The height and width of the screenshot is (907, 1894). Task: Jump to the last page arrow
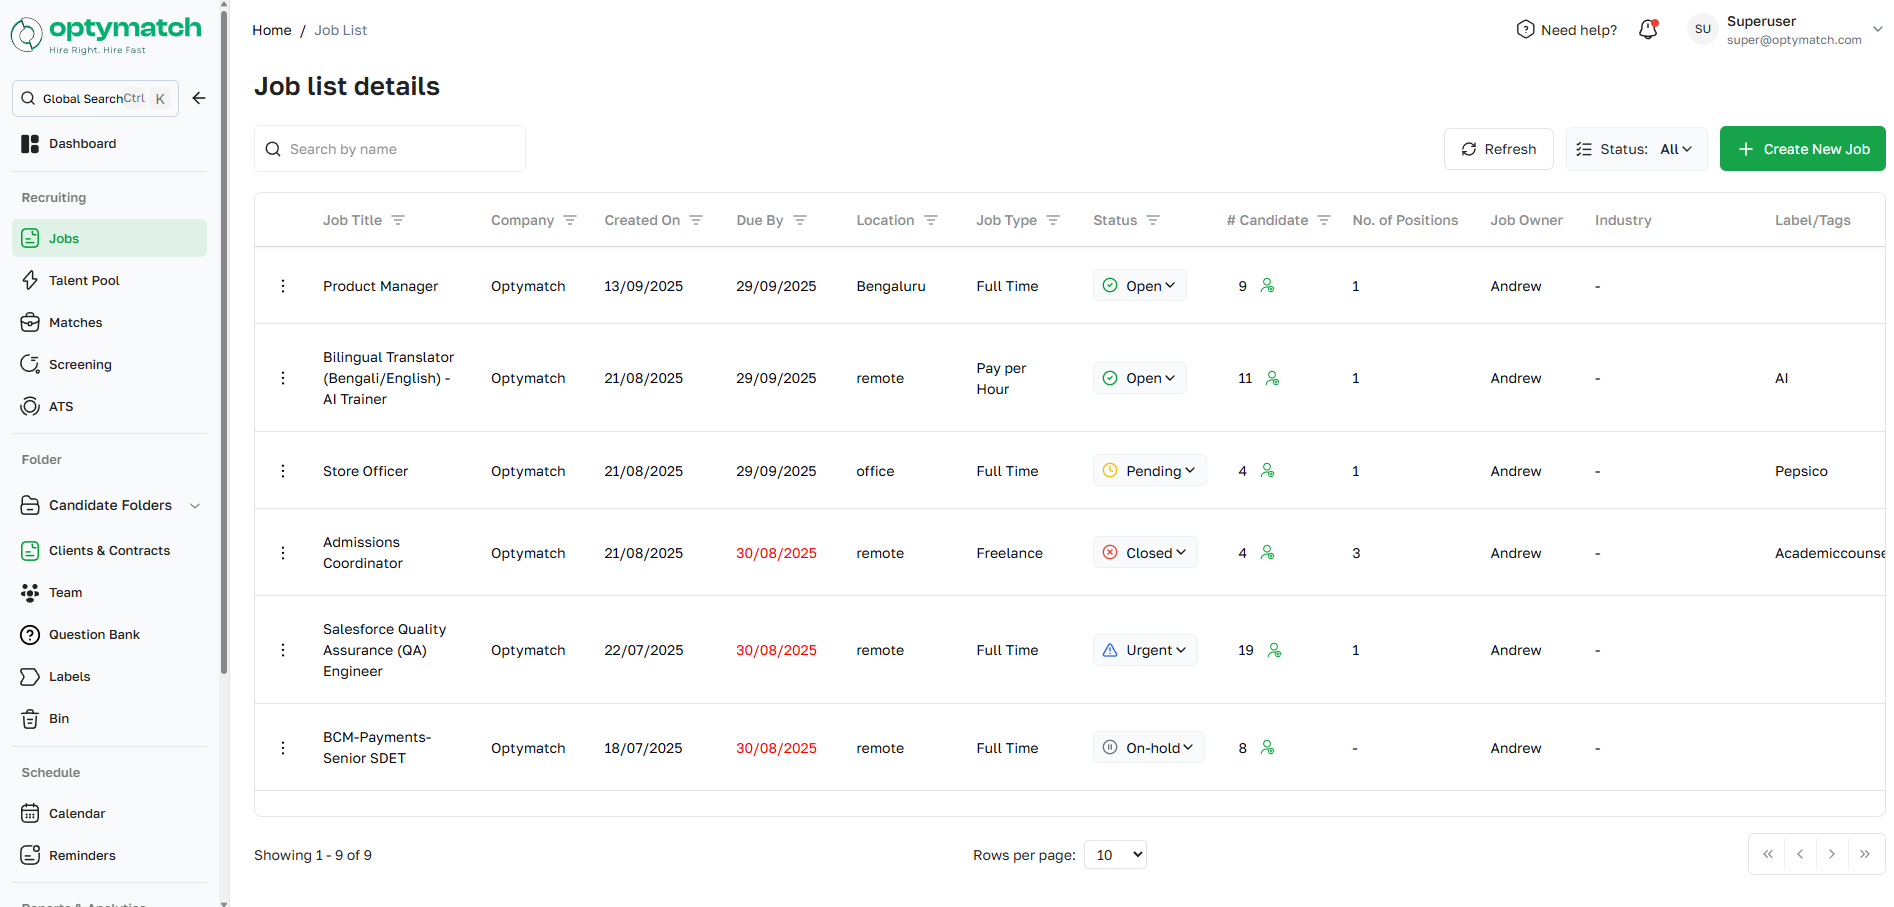pyautogui.click(x=1865, y=854)
